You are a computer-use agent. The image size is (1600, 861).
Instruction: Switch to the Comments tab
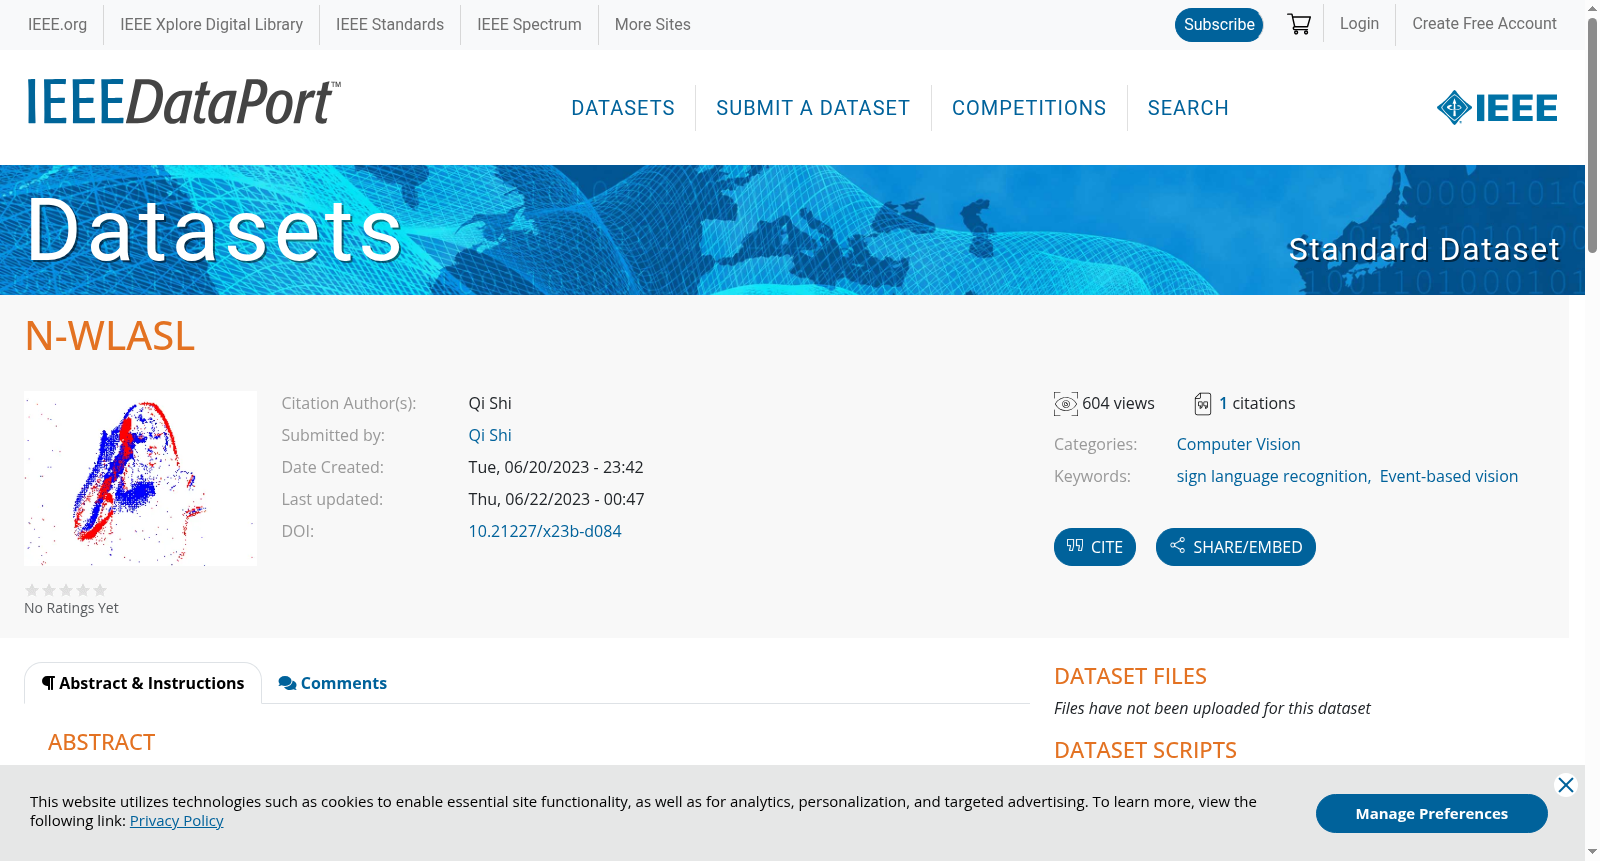coord(332,683)
